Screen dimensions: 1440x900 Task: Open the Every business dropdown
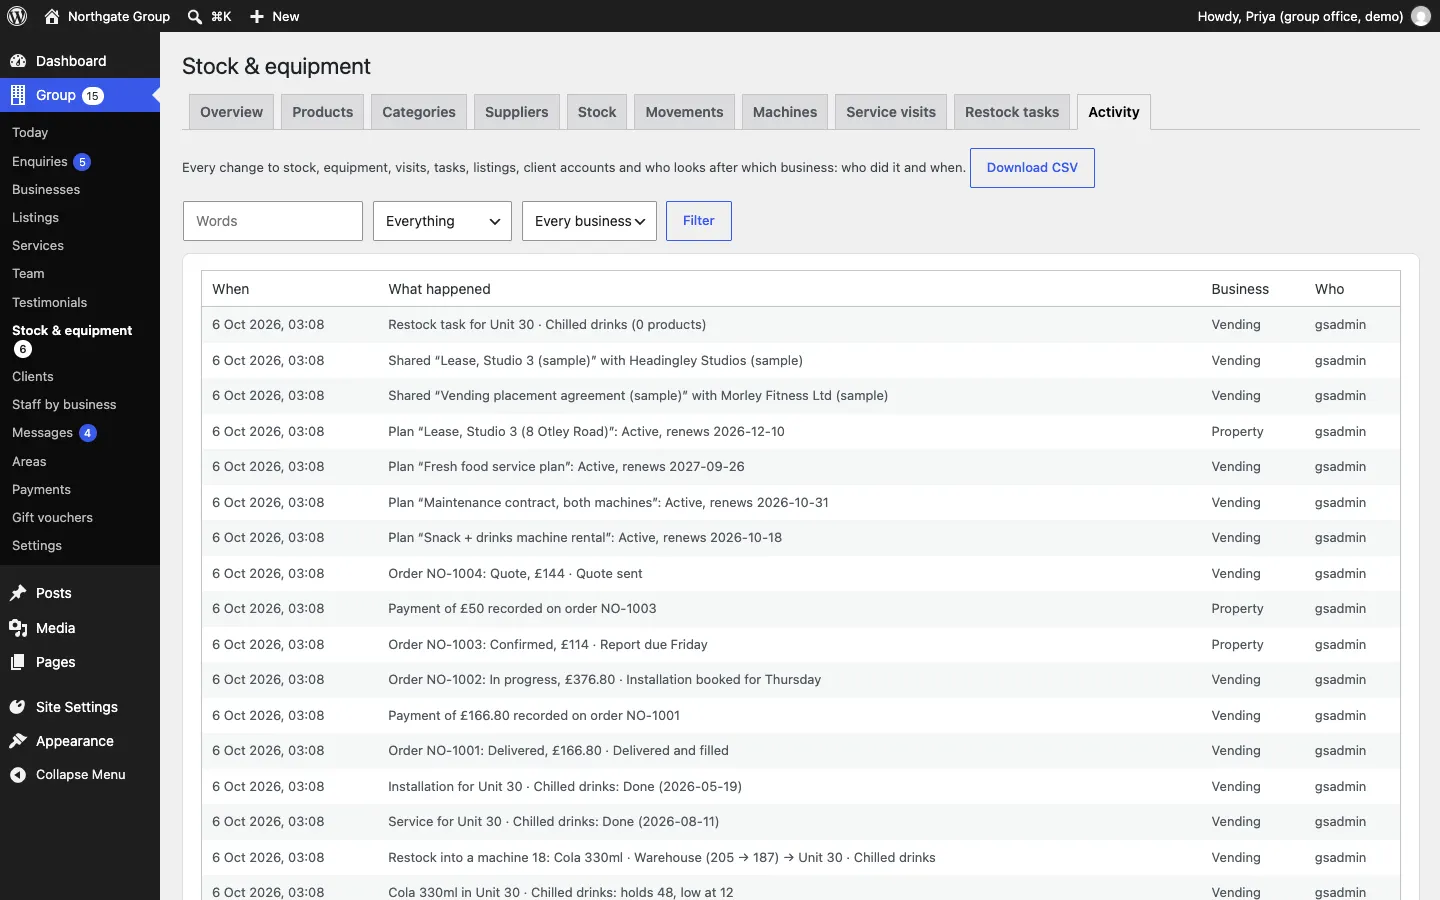tap(589, 221)
